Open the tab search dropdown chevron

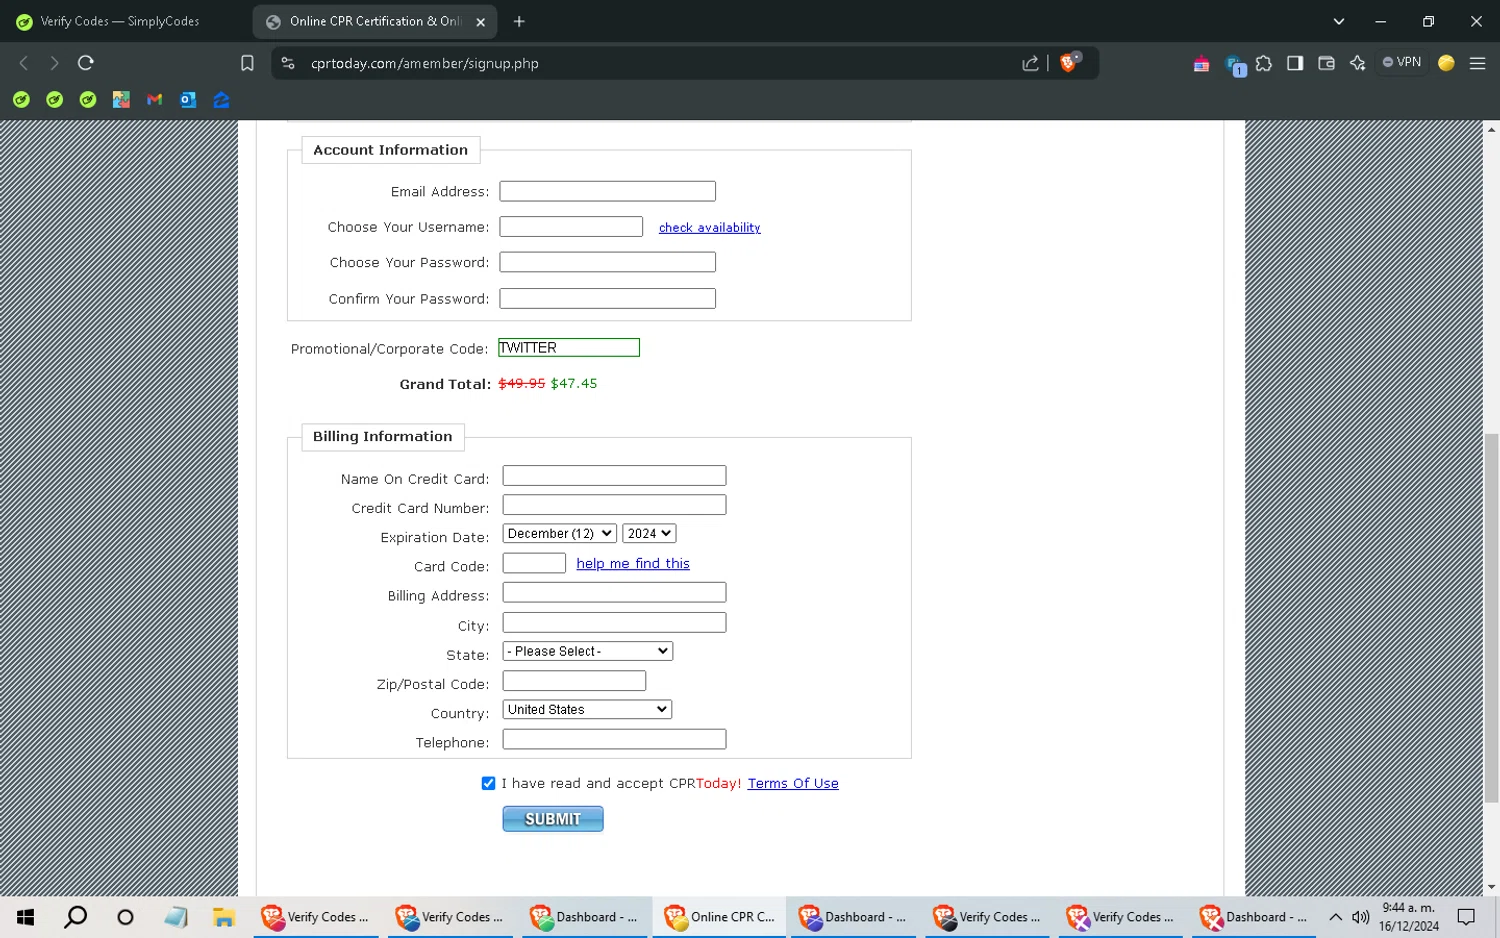coord(1338,21)
